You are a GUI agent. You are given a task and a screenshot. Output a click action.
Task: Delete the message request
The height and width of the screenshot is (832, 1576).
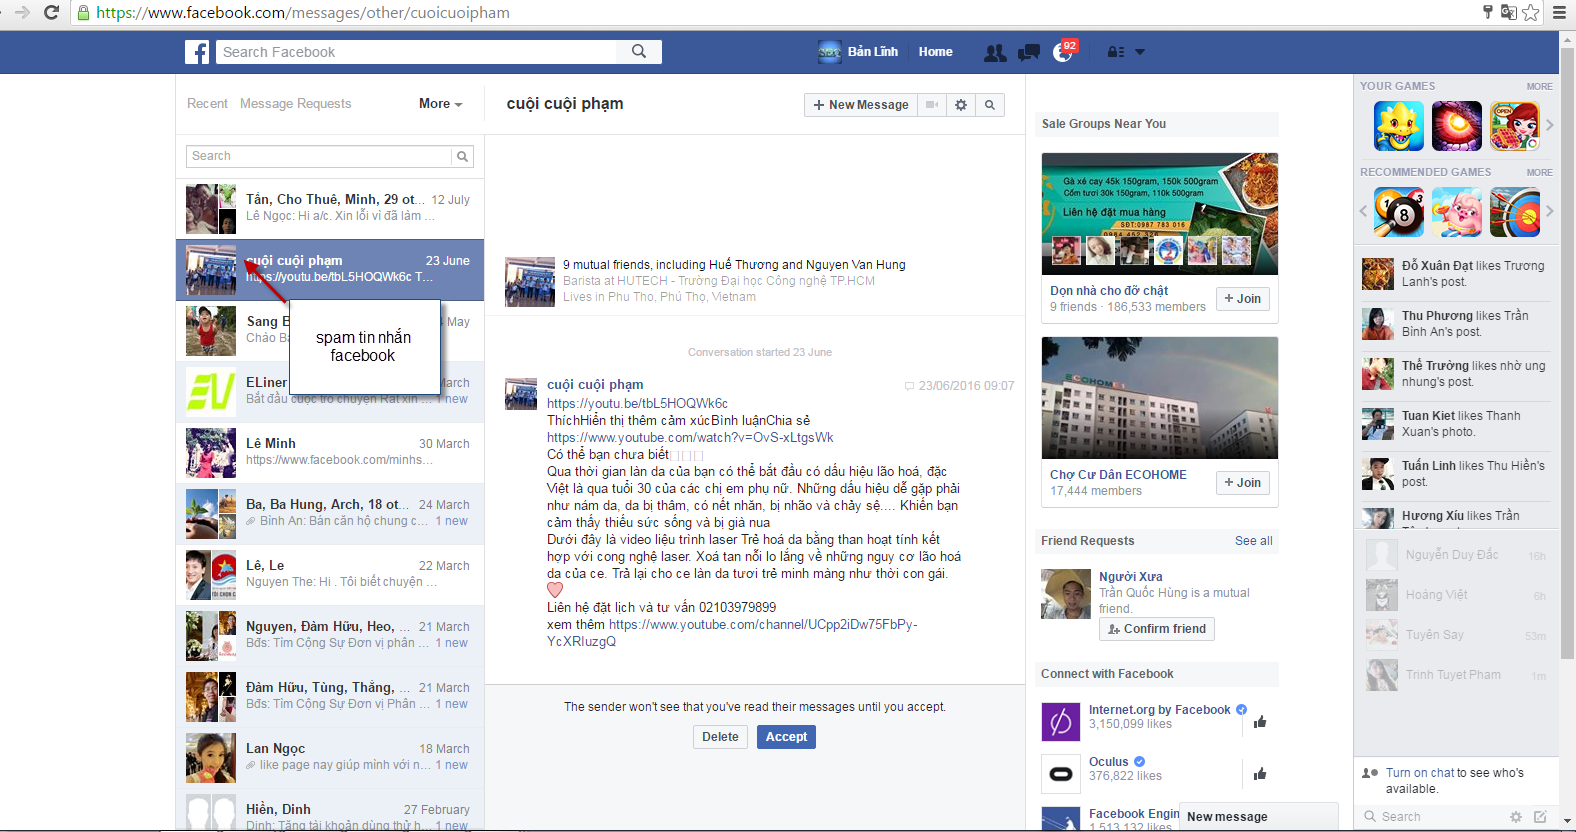click(x=720, y=737)
